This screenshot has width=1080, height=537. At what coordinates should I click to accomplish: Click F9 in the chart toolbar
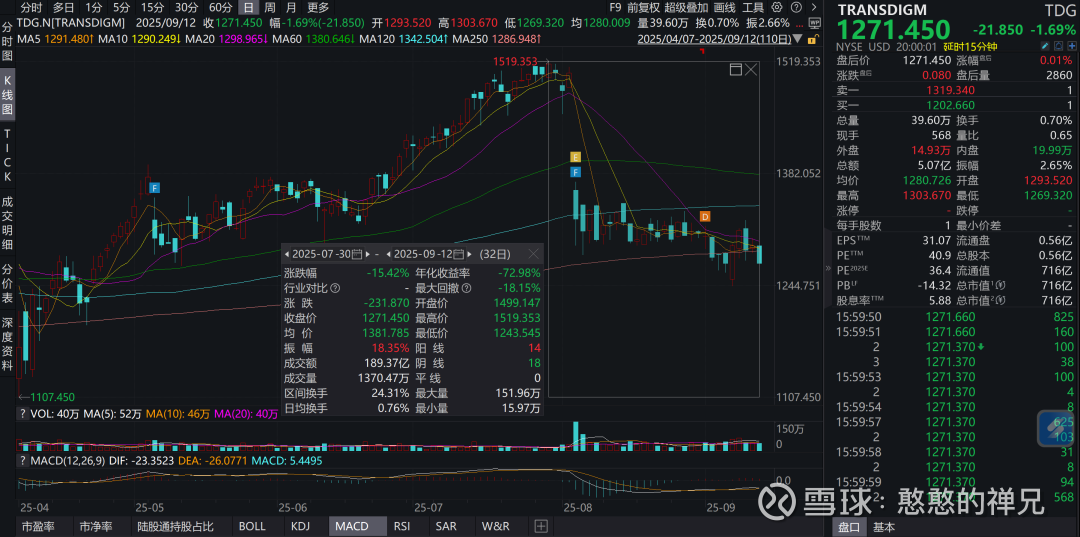click(x=617, y=8)
